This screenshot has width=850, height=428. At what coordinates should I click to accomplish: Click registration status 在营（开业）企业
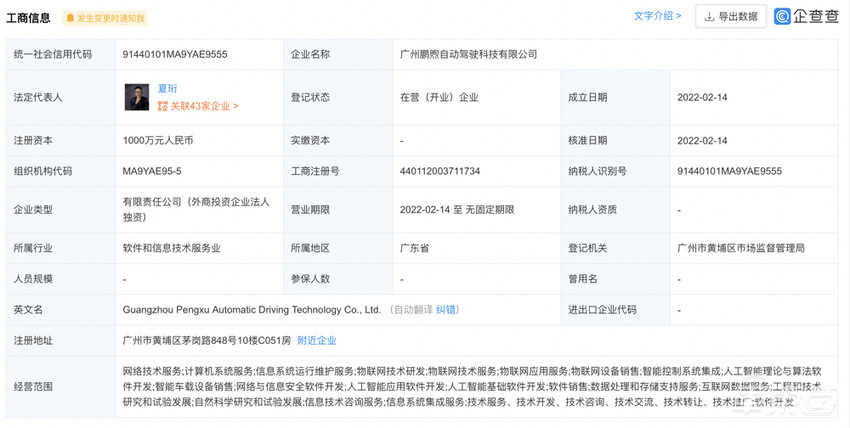(x=439, y=98)
